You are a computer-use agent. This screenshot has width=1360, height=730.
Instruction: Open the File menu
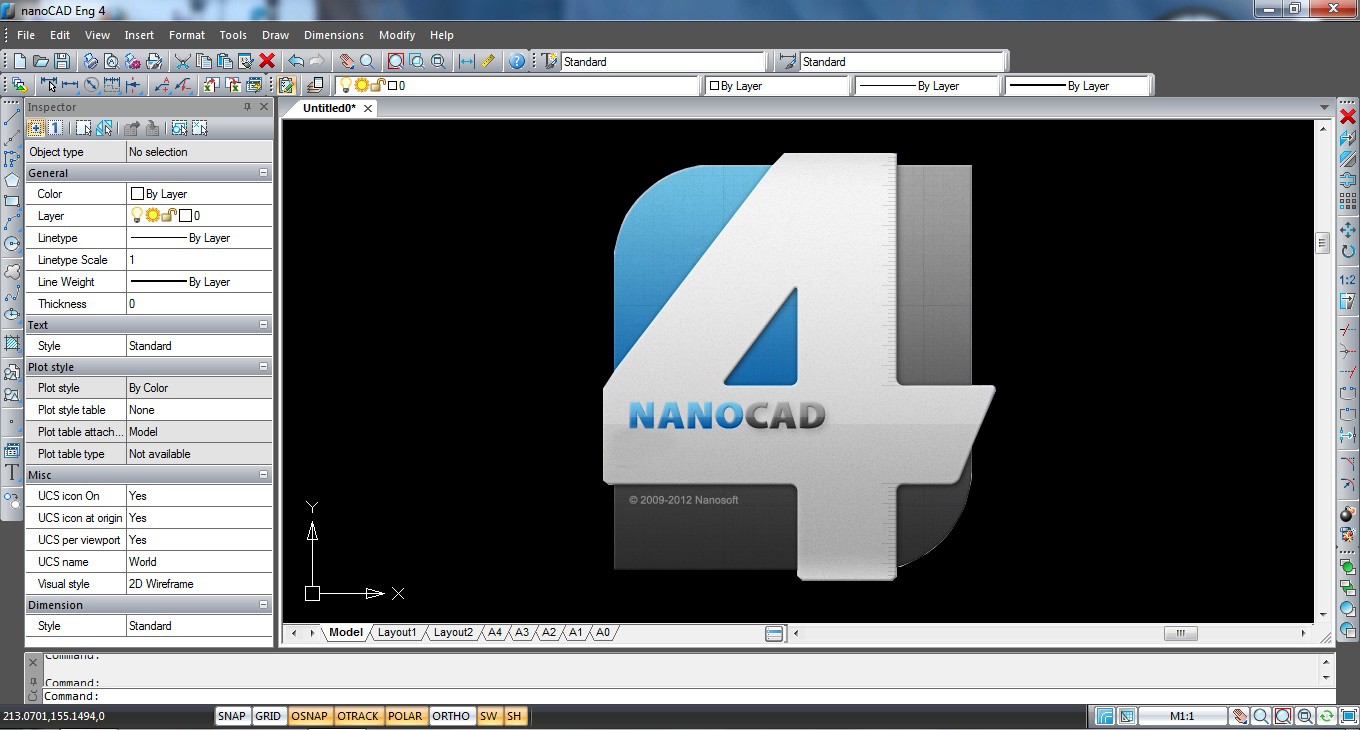[x=26, y=35]
